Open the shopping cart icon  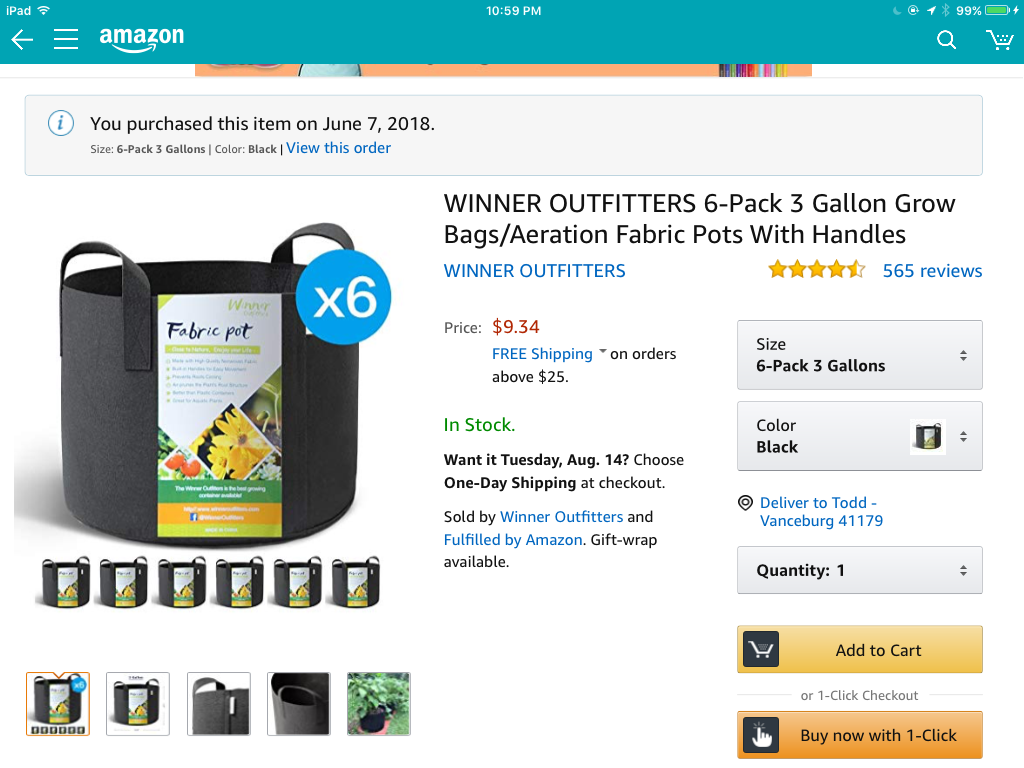999,40
